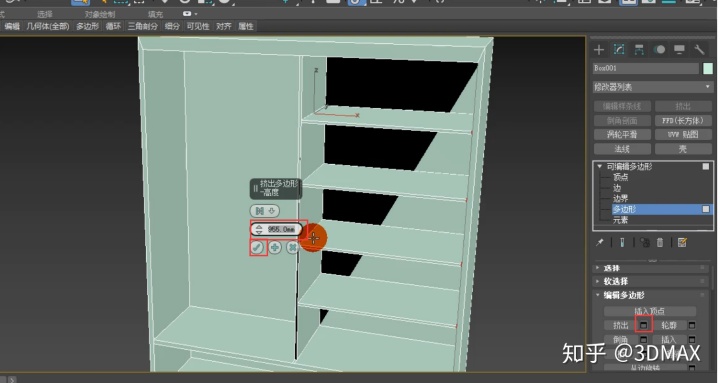The height and width of the screenshot is (383, 720).
Task: Apply the 法线 modifier button
Action: (x=622, y=149)
